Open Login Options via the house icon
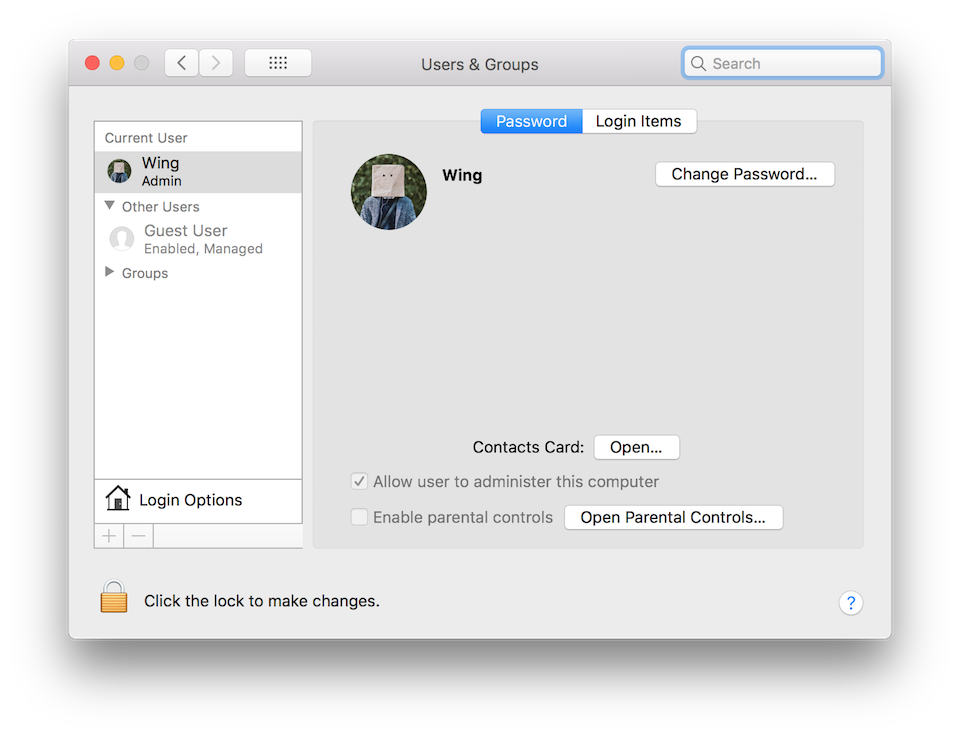The width and height of the screenshot is (960, 737). click(x=117, y=498)
